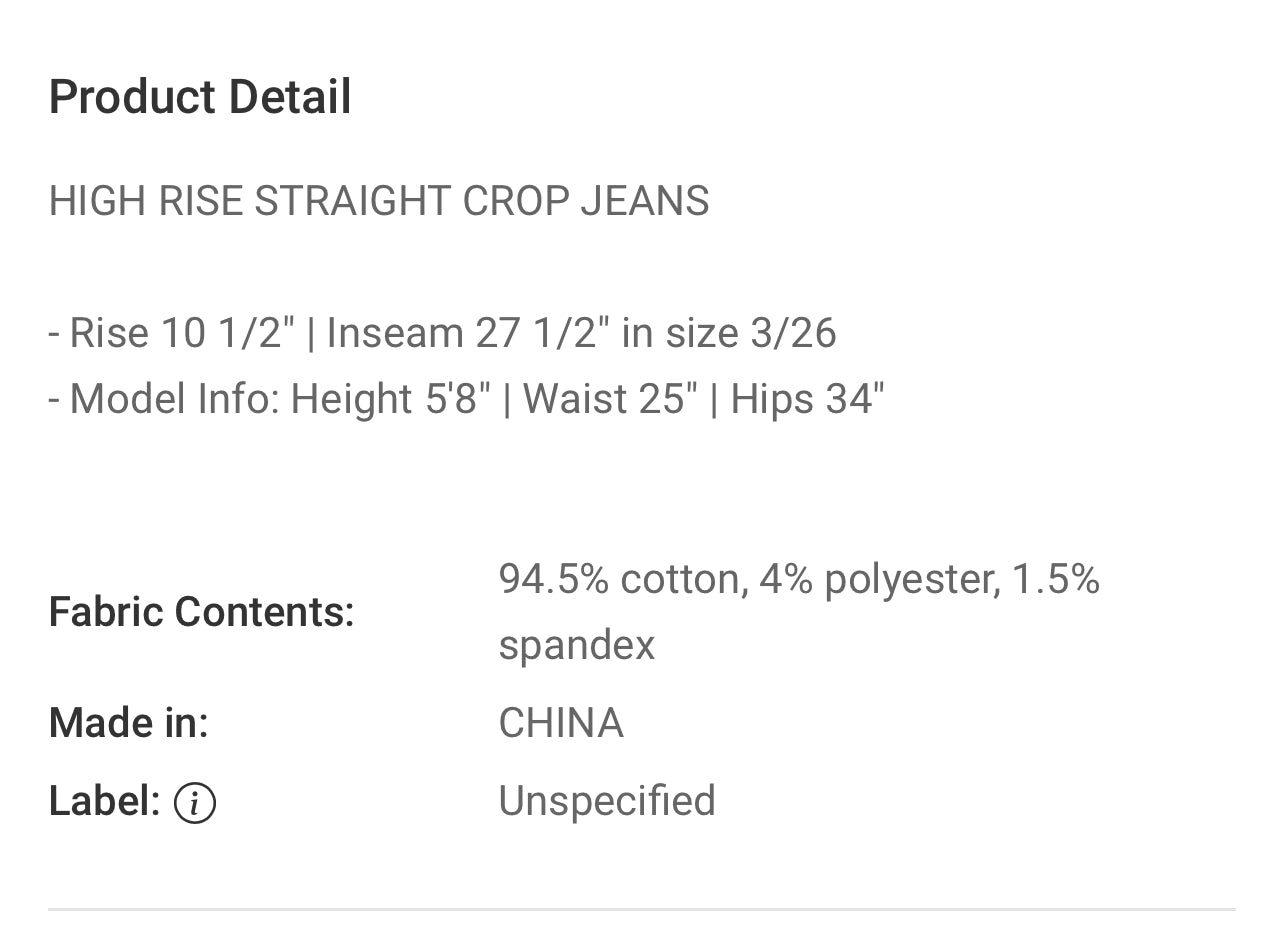1284x929 pixels.
Task: Click the CHINA country value
Action: click(561, 723)
